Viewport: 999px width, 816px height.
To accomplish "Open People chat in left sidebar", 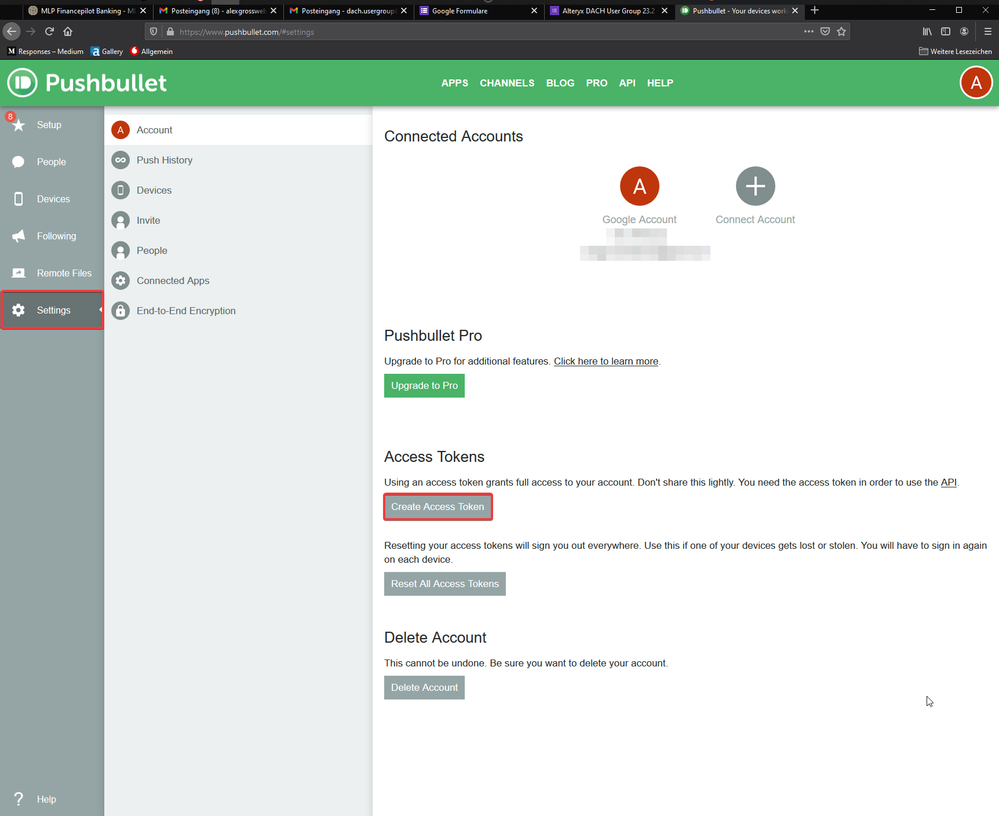I will (x=52, y=162).
